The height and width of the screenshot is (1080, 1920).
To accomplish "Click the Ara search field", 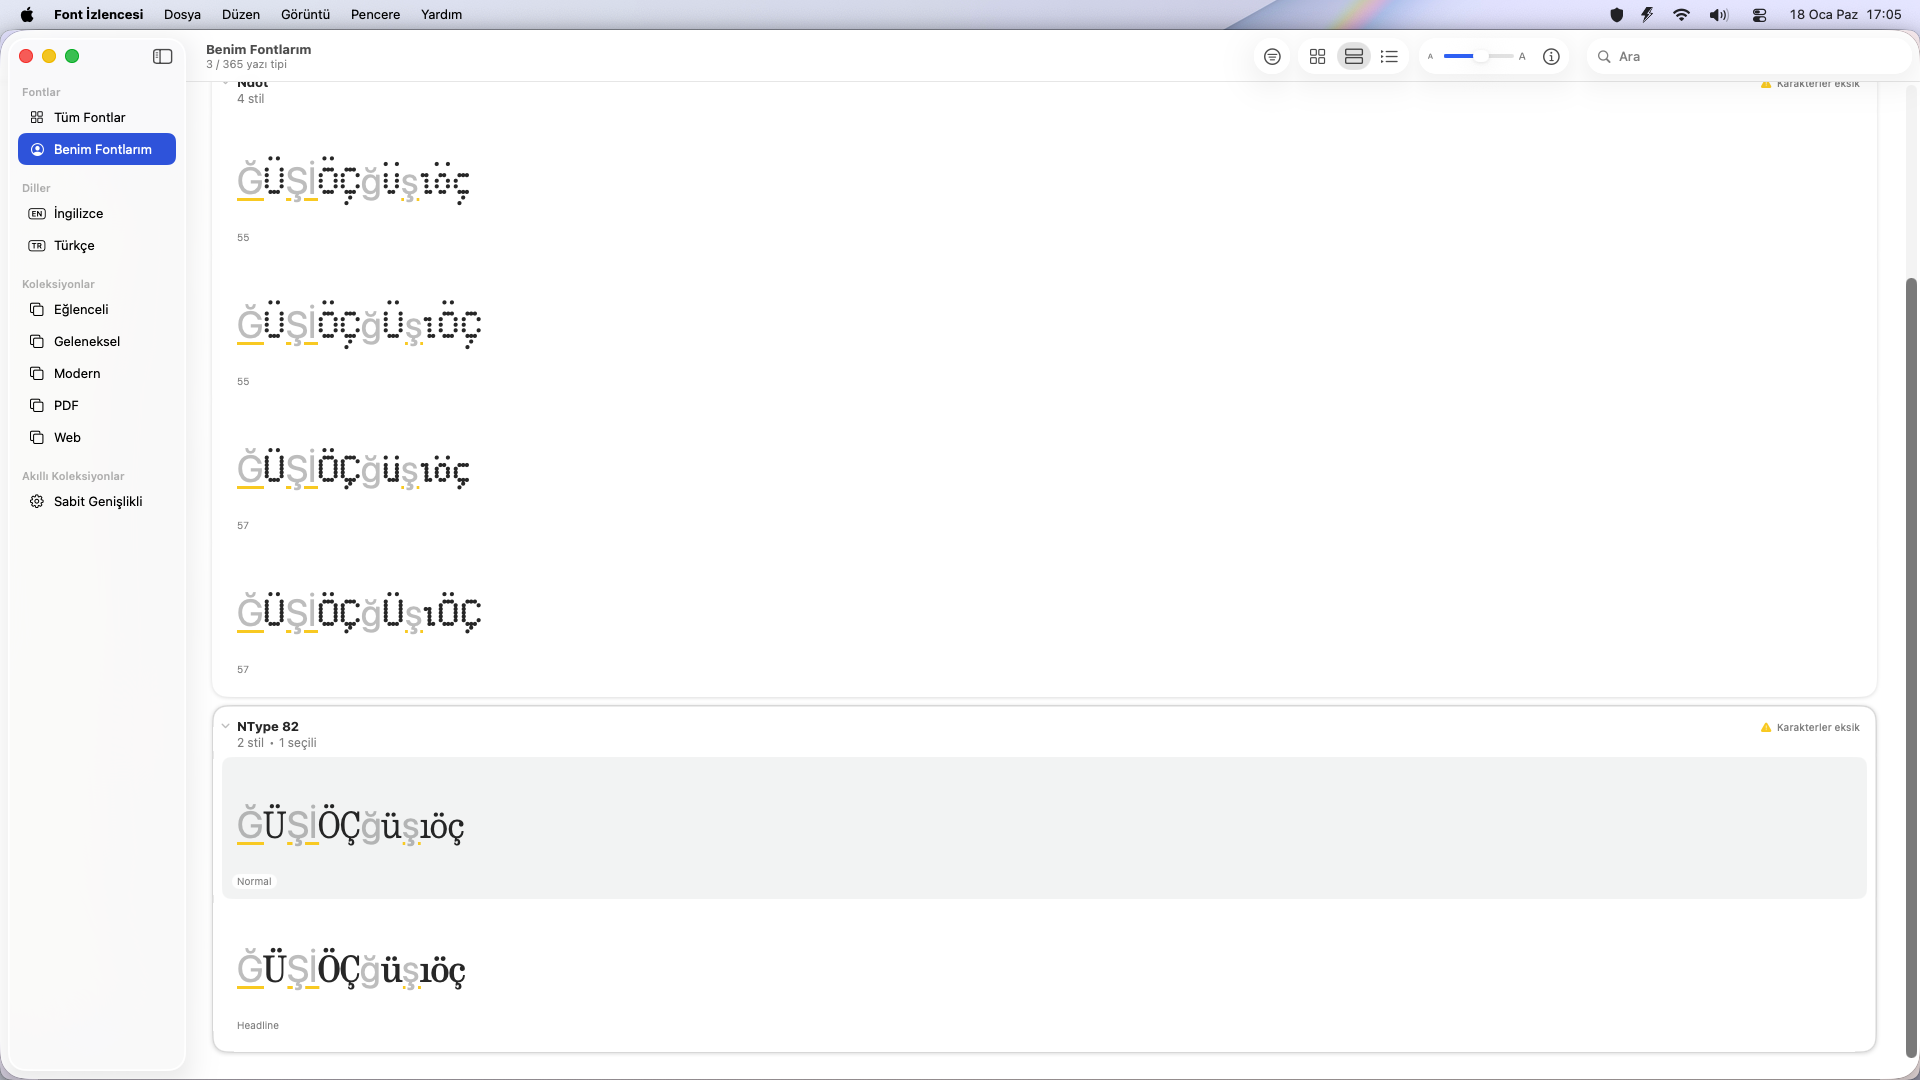I will click(x=1750, y=57).
